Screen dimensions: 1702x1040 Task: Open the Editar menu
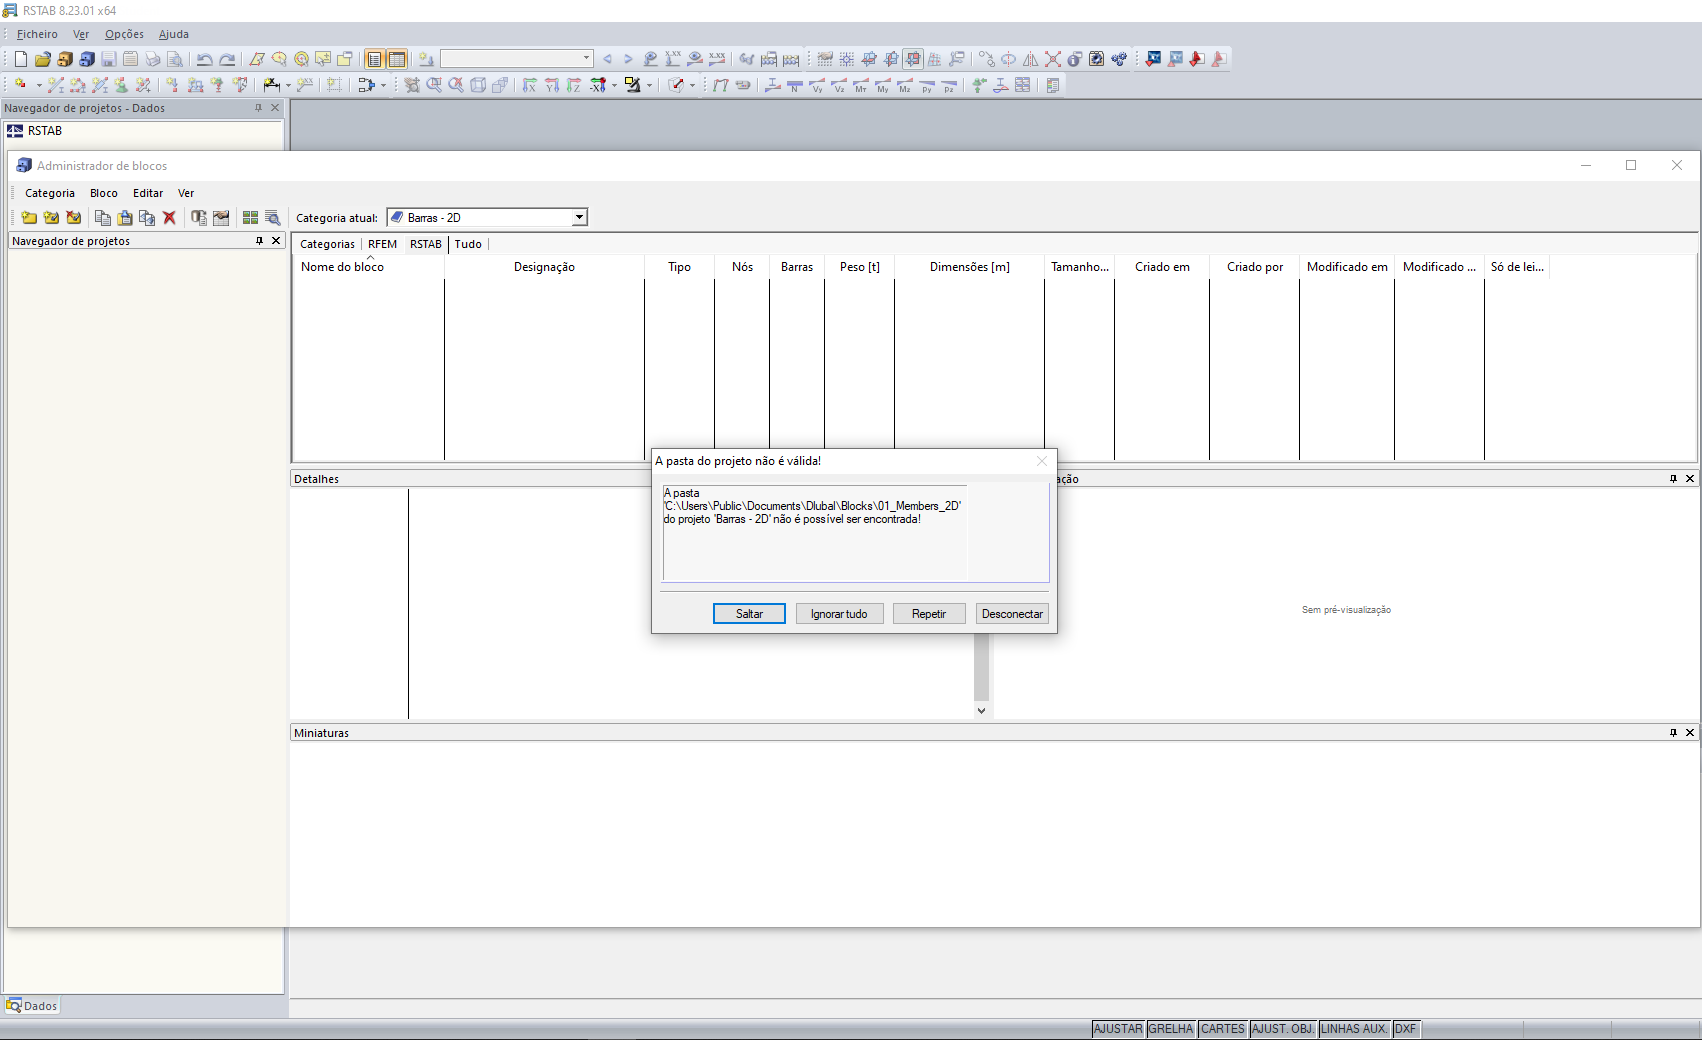(x=148, y=193)
